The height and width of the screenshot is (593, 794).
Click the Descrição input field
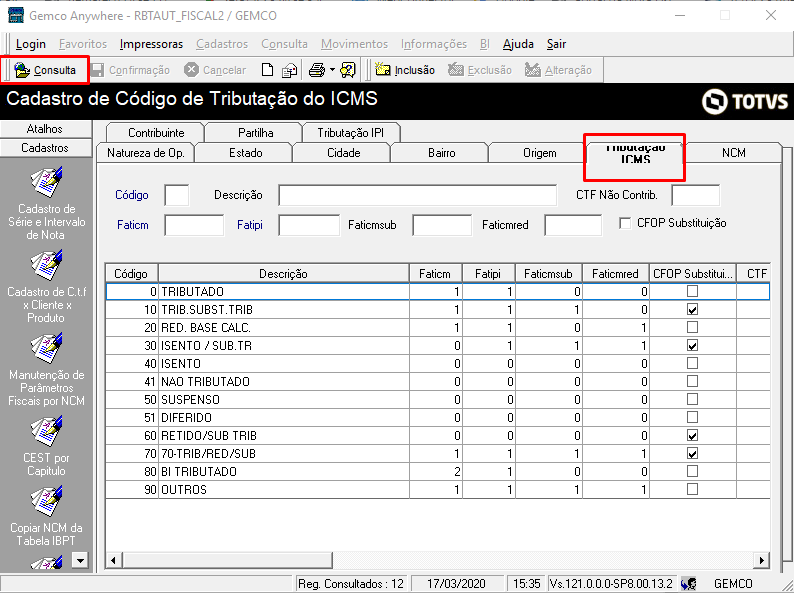pyautogui.click(x=417, y=195)
